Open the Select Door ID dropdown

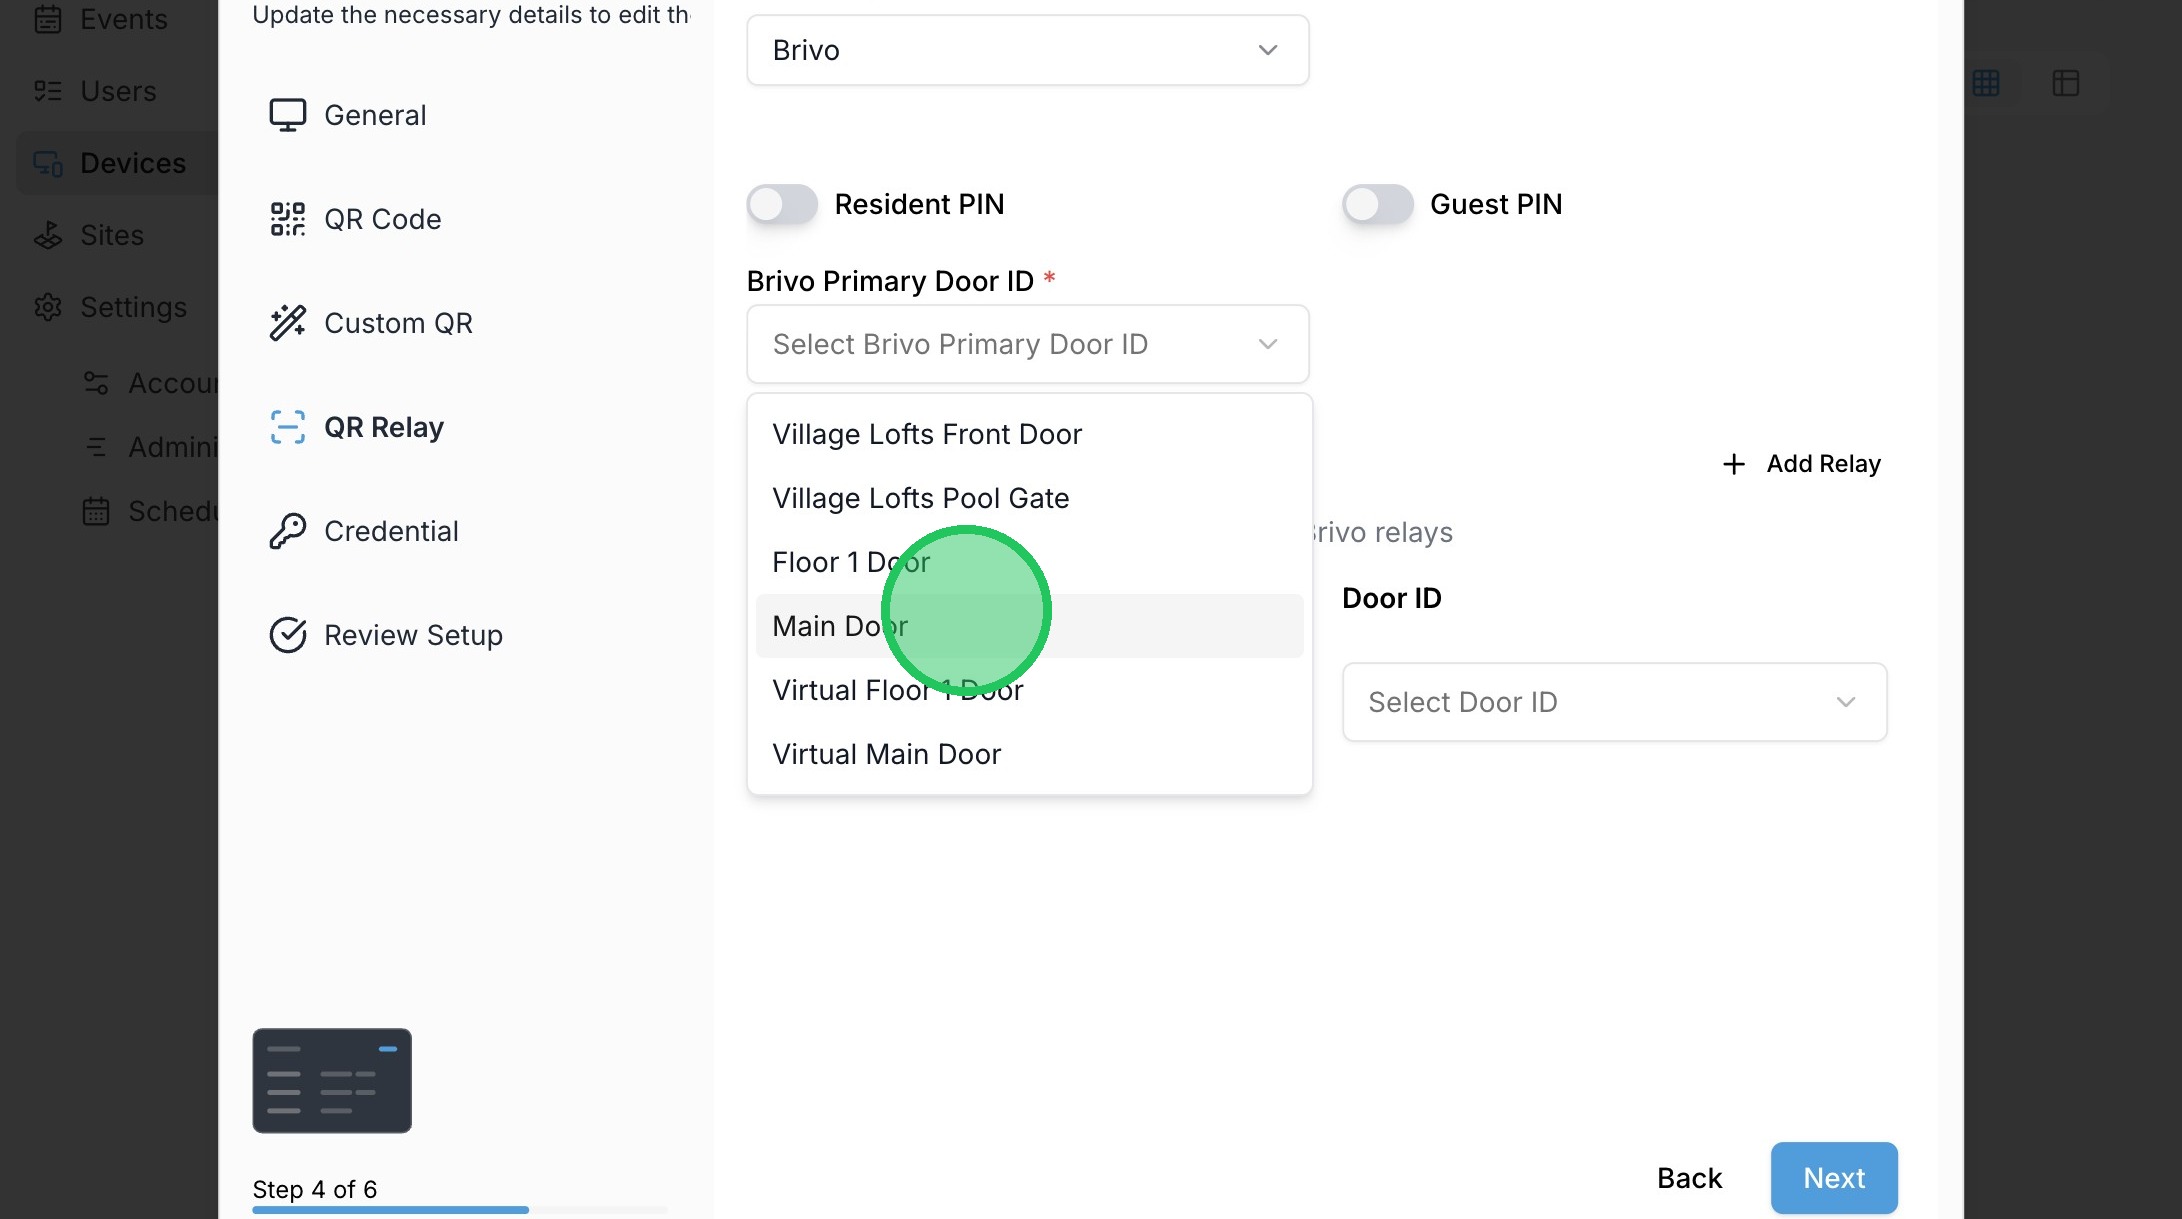pos(1613,702)
